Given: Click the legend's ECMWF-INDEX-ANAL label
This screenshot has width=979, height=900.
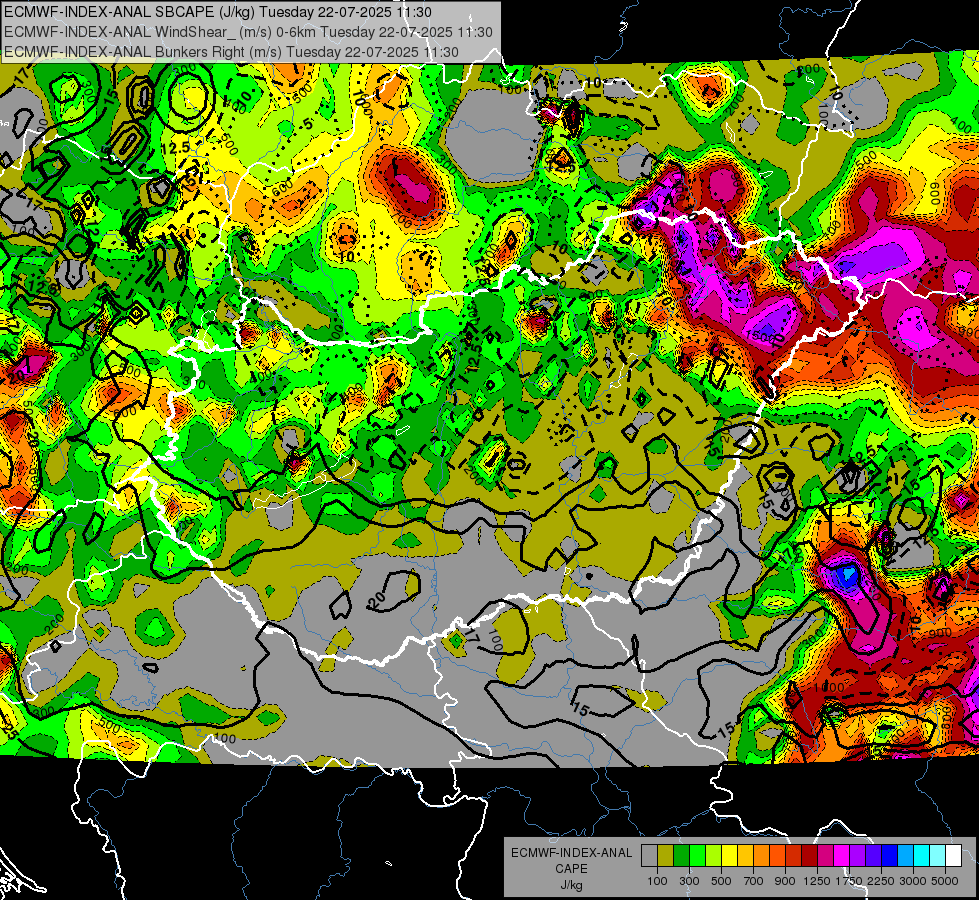Looking at the screenshot, I should (572, 853).
